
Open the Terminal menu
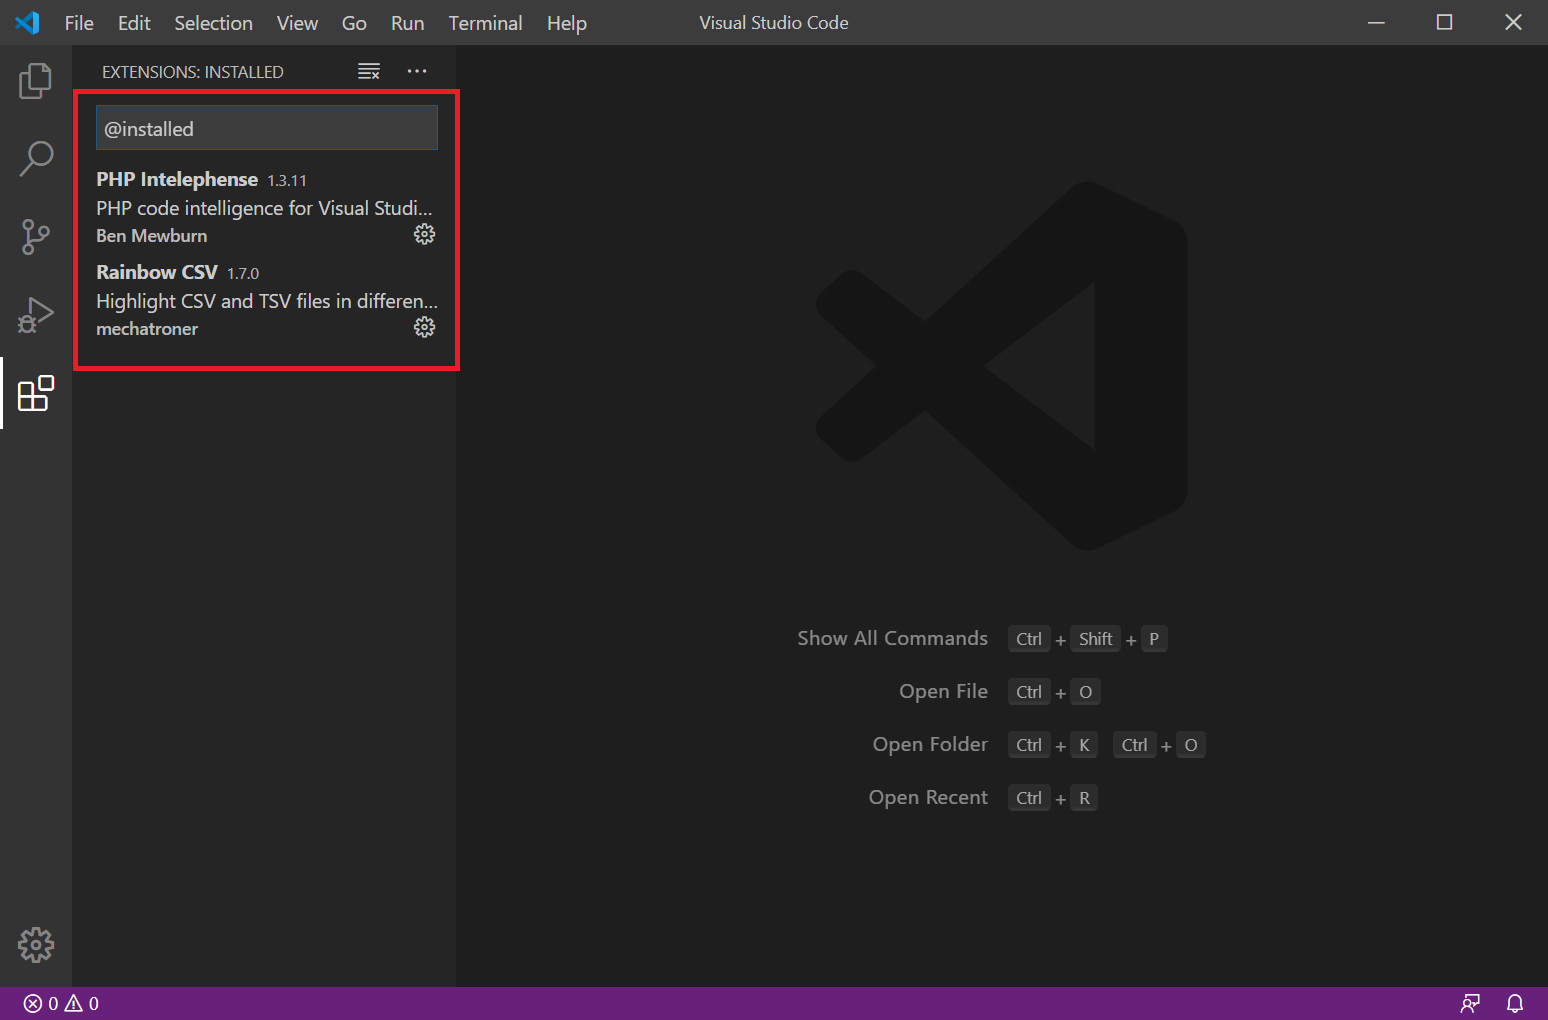[485, 23]
